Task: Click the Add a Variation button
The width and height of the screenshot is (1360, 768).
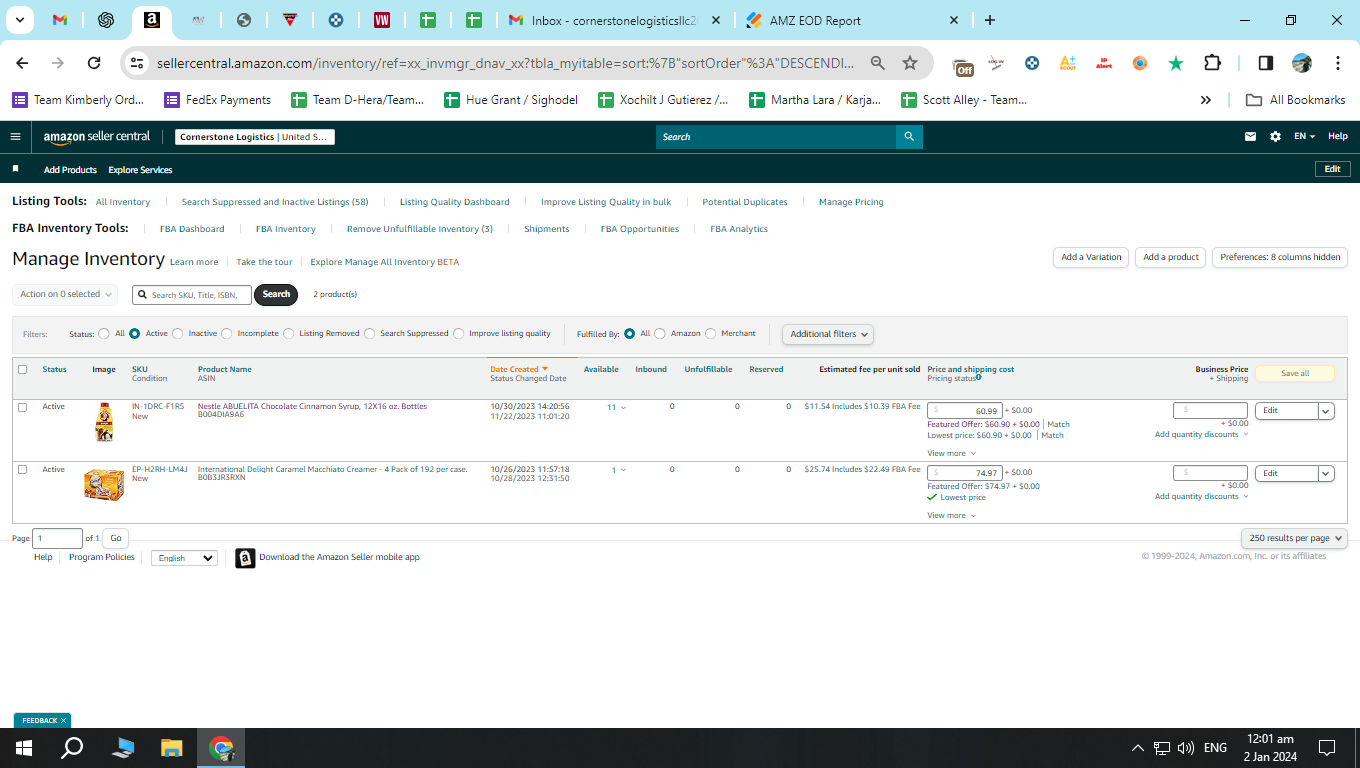Action: pos(1091,257)
